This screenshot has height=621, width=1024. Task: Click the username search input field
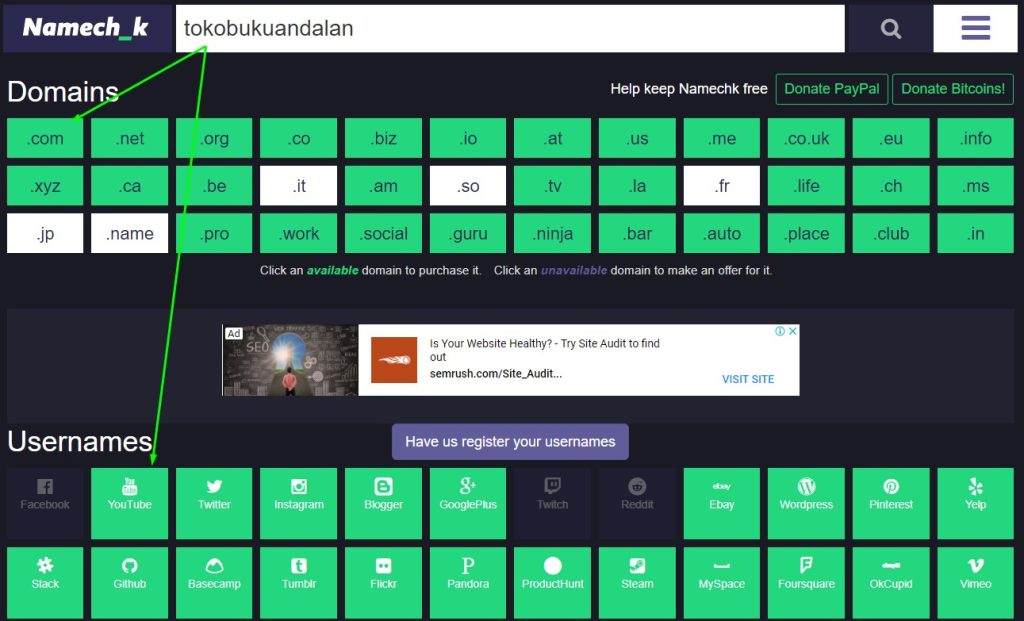pos(510,29)
